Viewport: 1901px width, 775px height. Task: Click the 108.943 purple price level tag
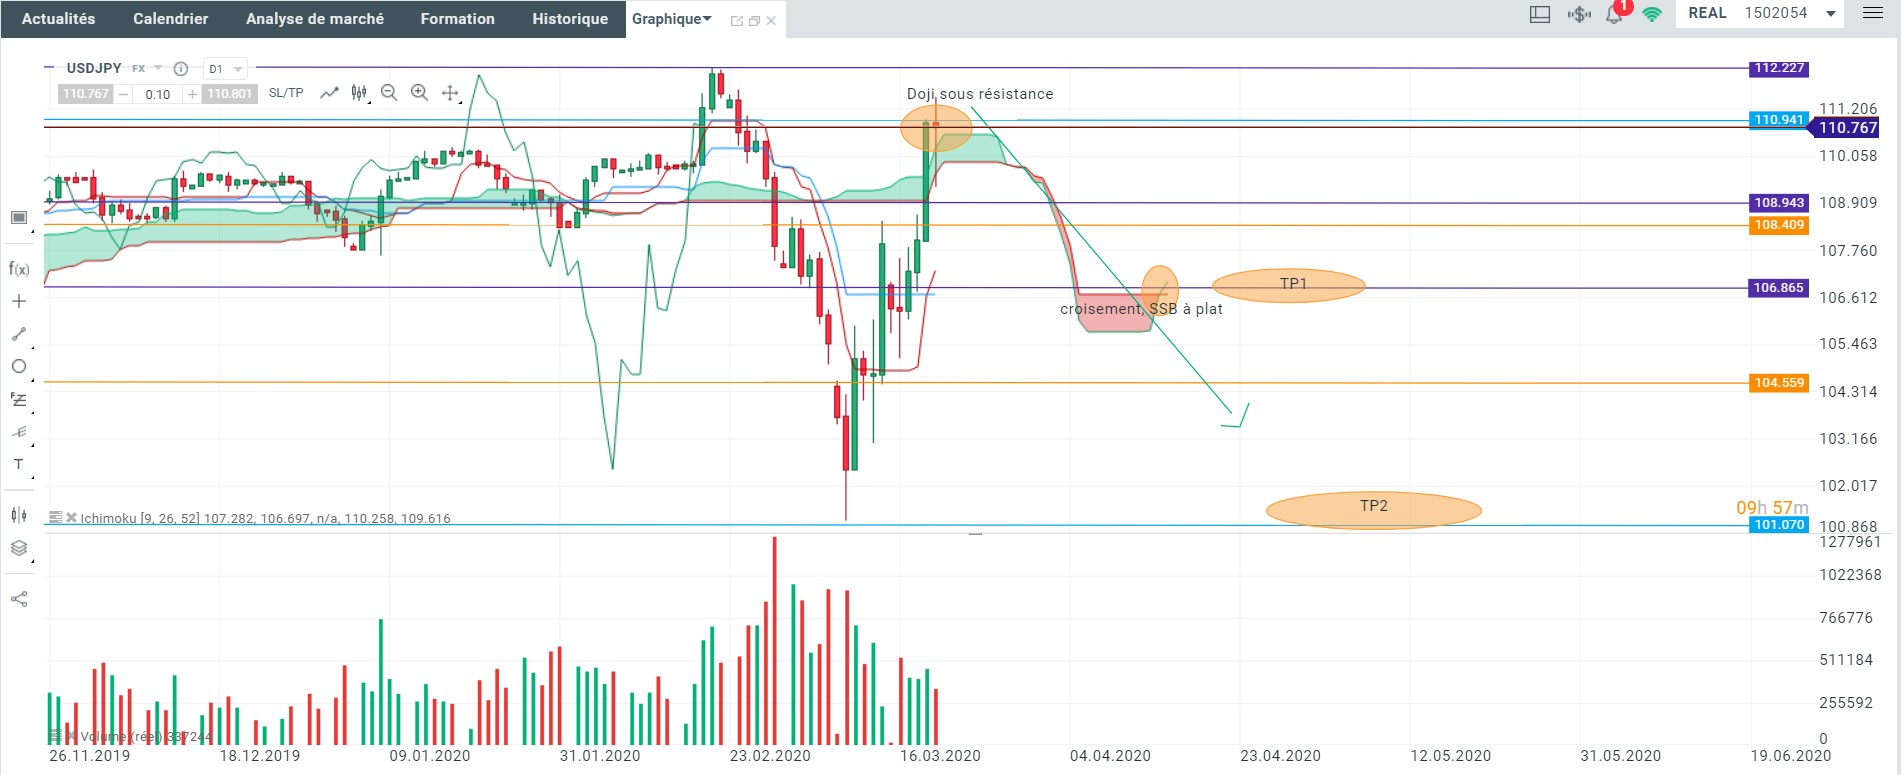(1779, 203)
